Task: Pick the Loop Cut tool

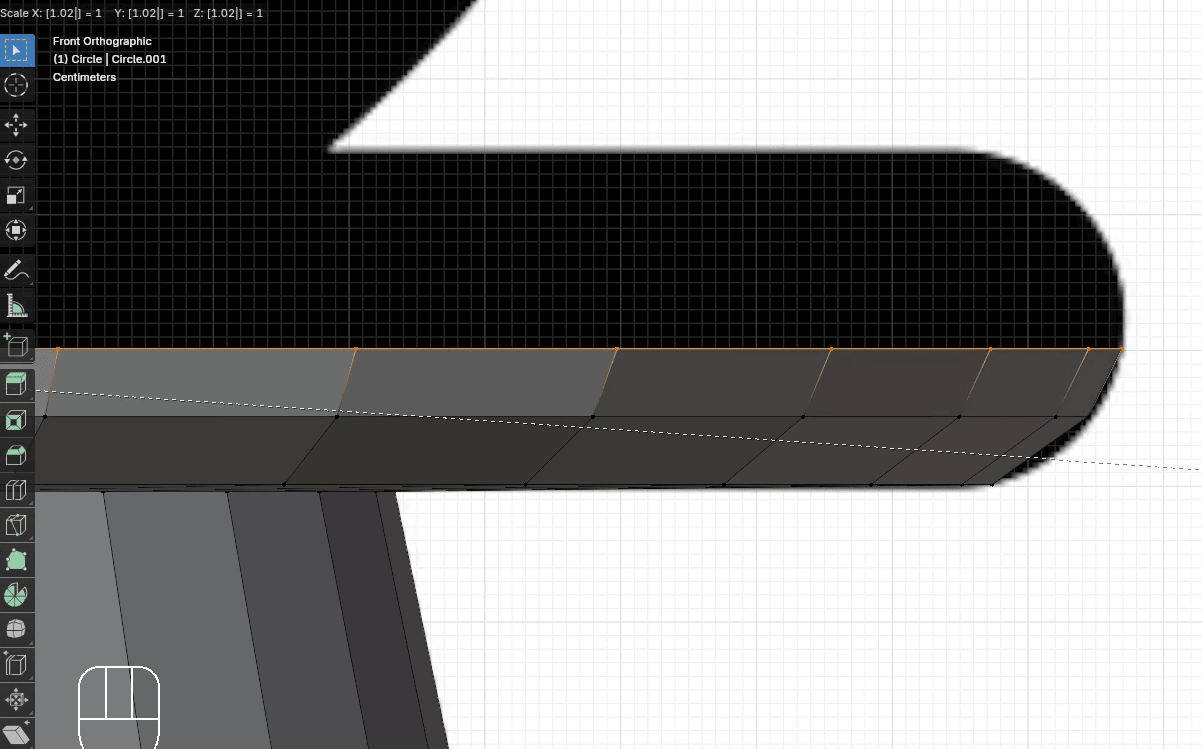Action: (x=16, y=490)
